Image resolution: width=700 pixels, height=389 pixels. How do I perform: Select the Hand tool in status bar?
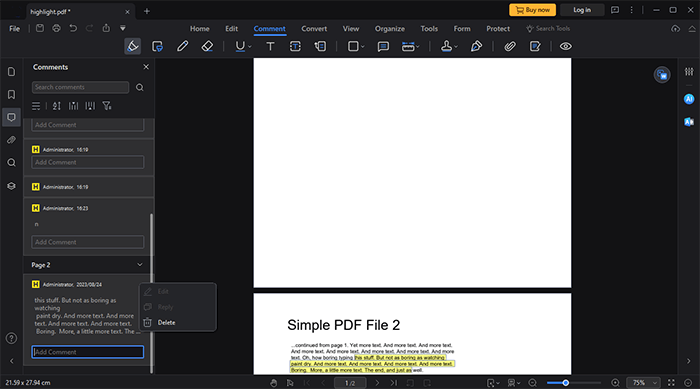273,383
